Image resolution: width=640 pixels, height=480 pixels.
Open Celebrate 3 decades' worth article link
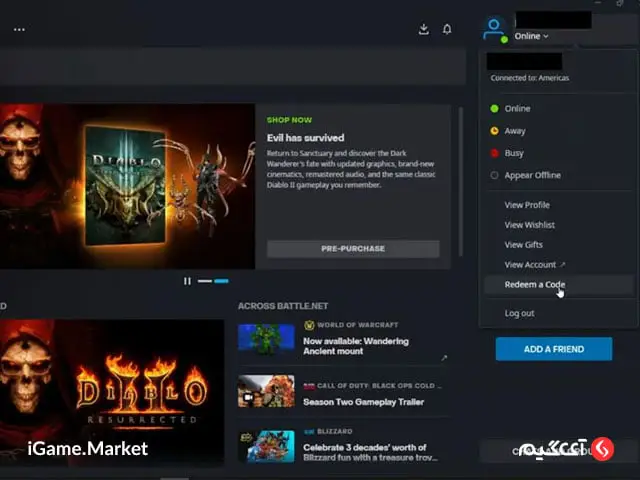tap(370, 452)
